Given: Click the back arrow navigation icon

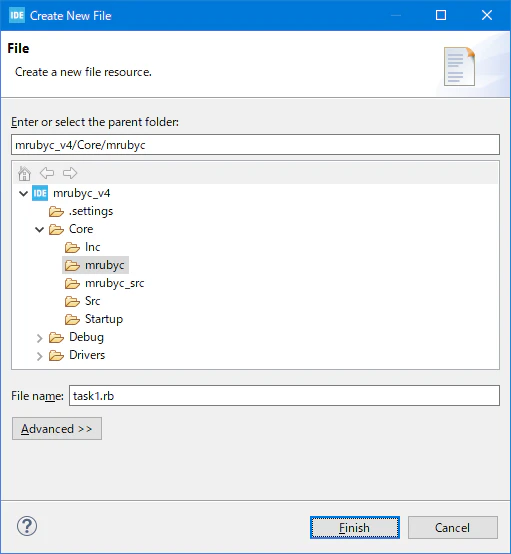Looking at the screenshot, I should (x=47, y=173).
